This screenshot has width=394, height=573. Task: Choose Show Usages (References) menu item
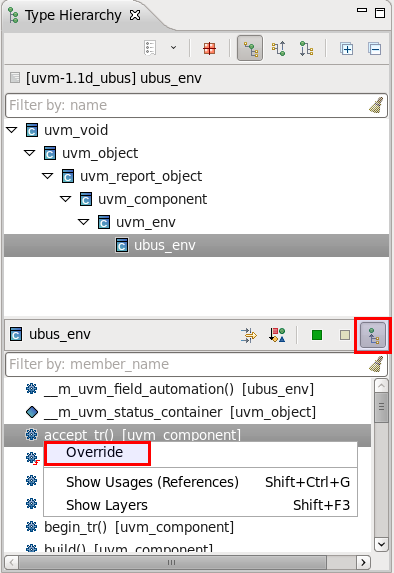201,482
